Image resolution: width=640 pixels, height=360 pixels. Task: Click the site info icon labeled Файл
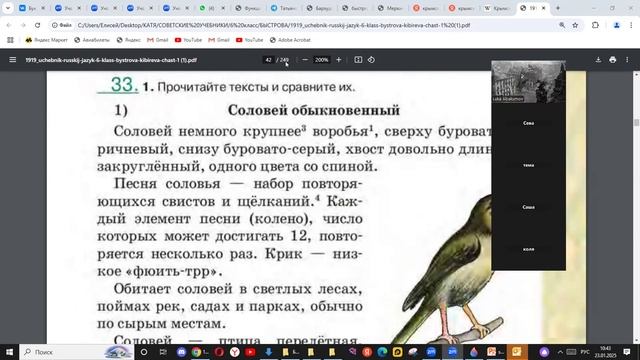pyautogui.click(x=62, y=25)
